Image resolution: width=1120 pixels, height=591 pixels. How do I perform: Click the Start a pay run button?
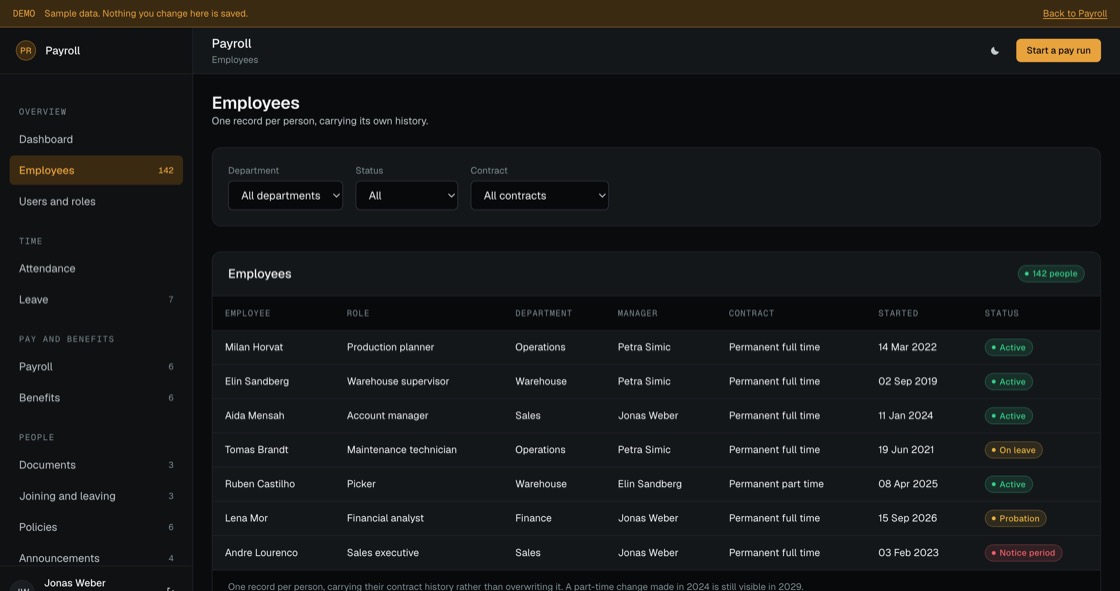pyautogui.click(x=1058, y=51)
